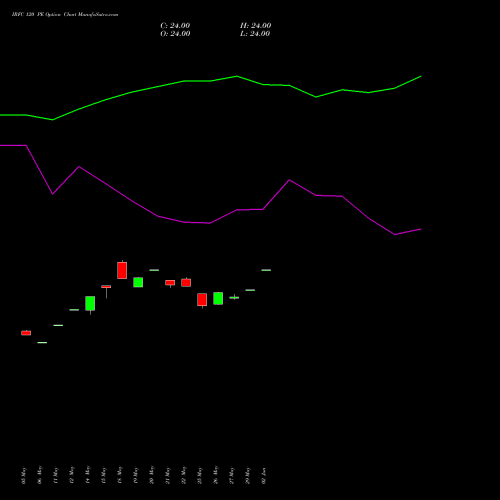Click the green candle for 14 May

[x=90, y=303]
